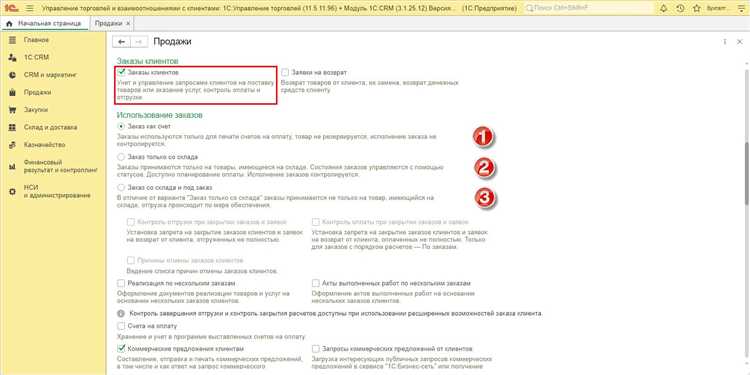Enable Счета на оплату checkbox
The height and width of the screenshot is (375, 750).
pyautogui.click(x=121, y=326)
